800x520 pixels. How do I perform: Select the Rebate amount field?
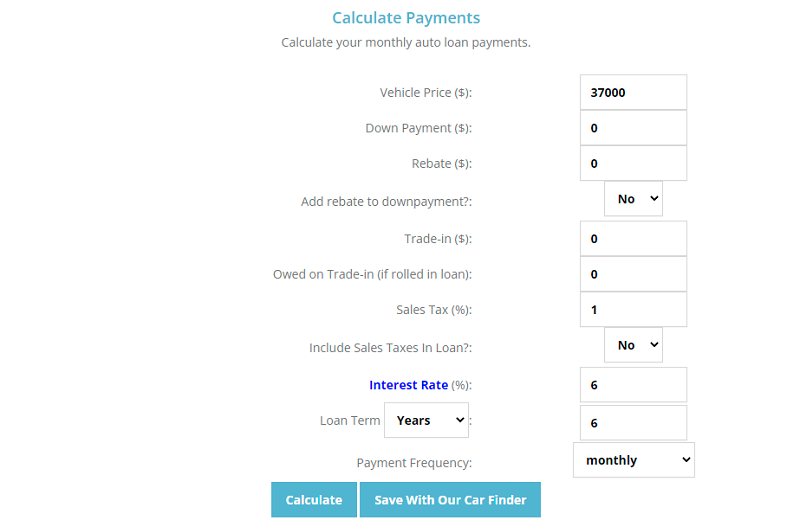coord(633,164)
